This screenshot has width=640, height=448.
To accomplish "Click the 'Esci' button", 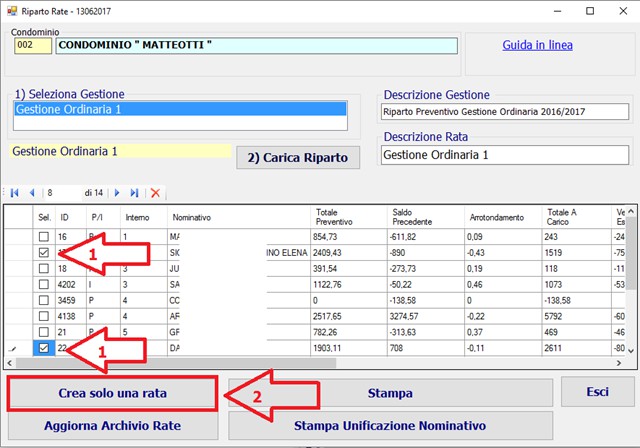I will coord(598,392).
